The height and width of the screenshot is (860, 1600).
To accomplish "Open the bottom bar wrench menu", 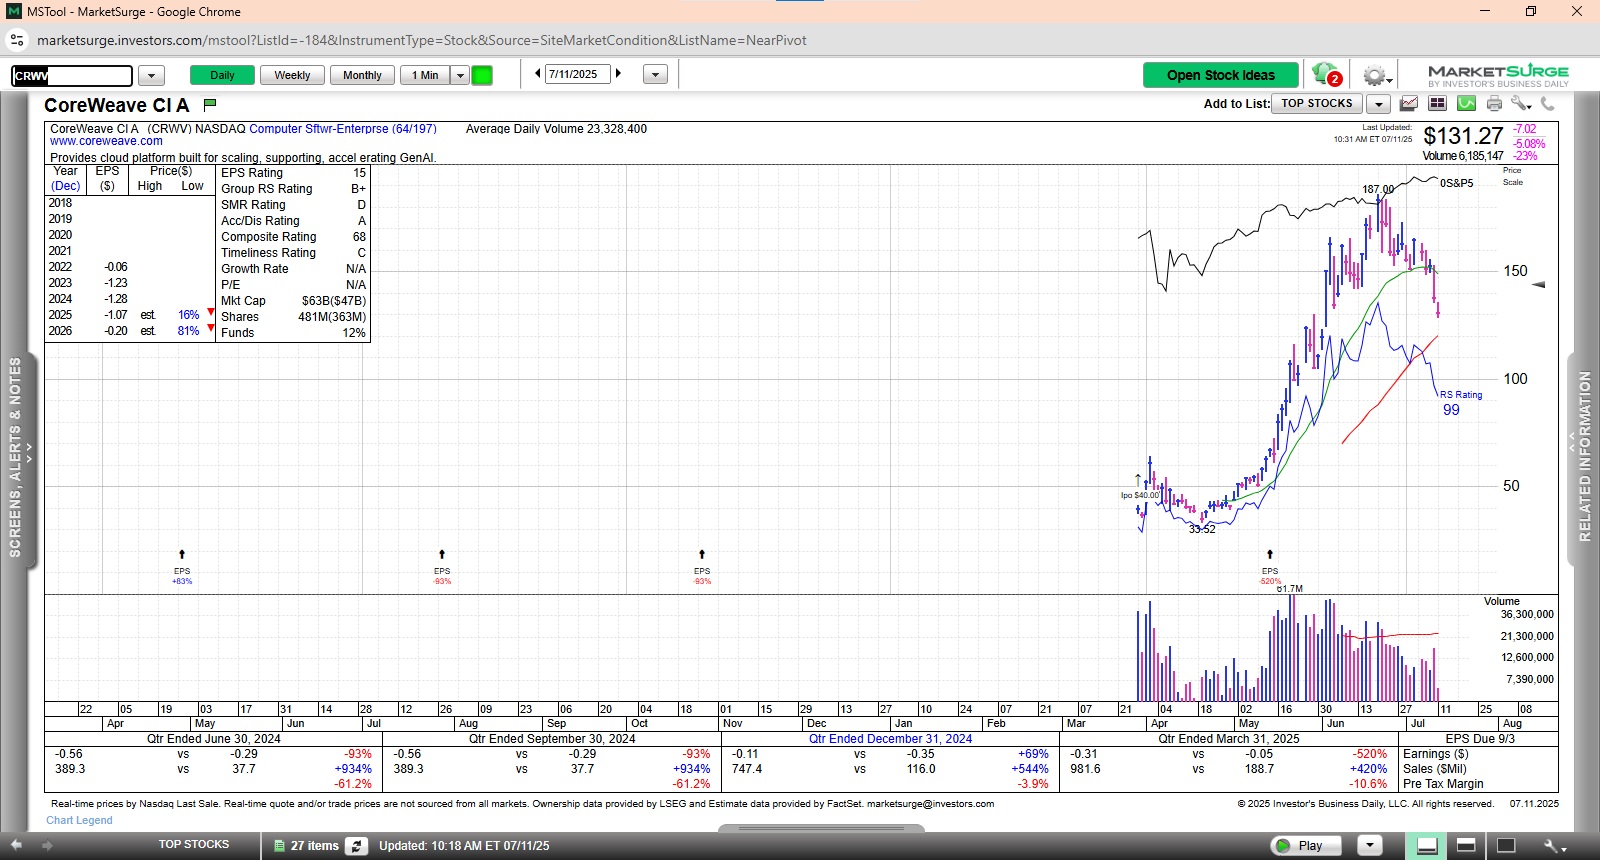I will click(1554, 846).
